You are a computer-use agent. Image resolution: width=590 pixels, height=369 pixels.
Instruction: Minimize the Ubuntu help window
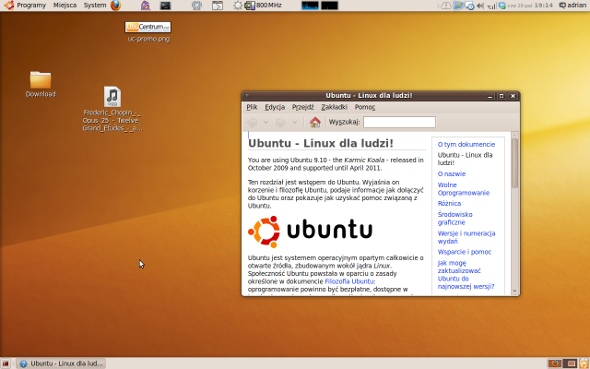tap(490, 96)
